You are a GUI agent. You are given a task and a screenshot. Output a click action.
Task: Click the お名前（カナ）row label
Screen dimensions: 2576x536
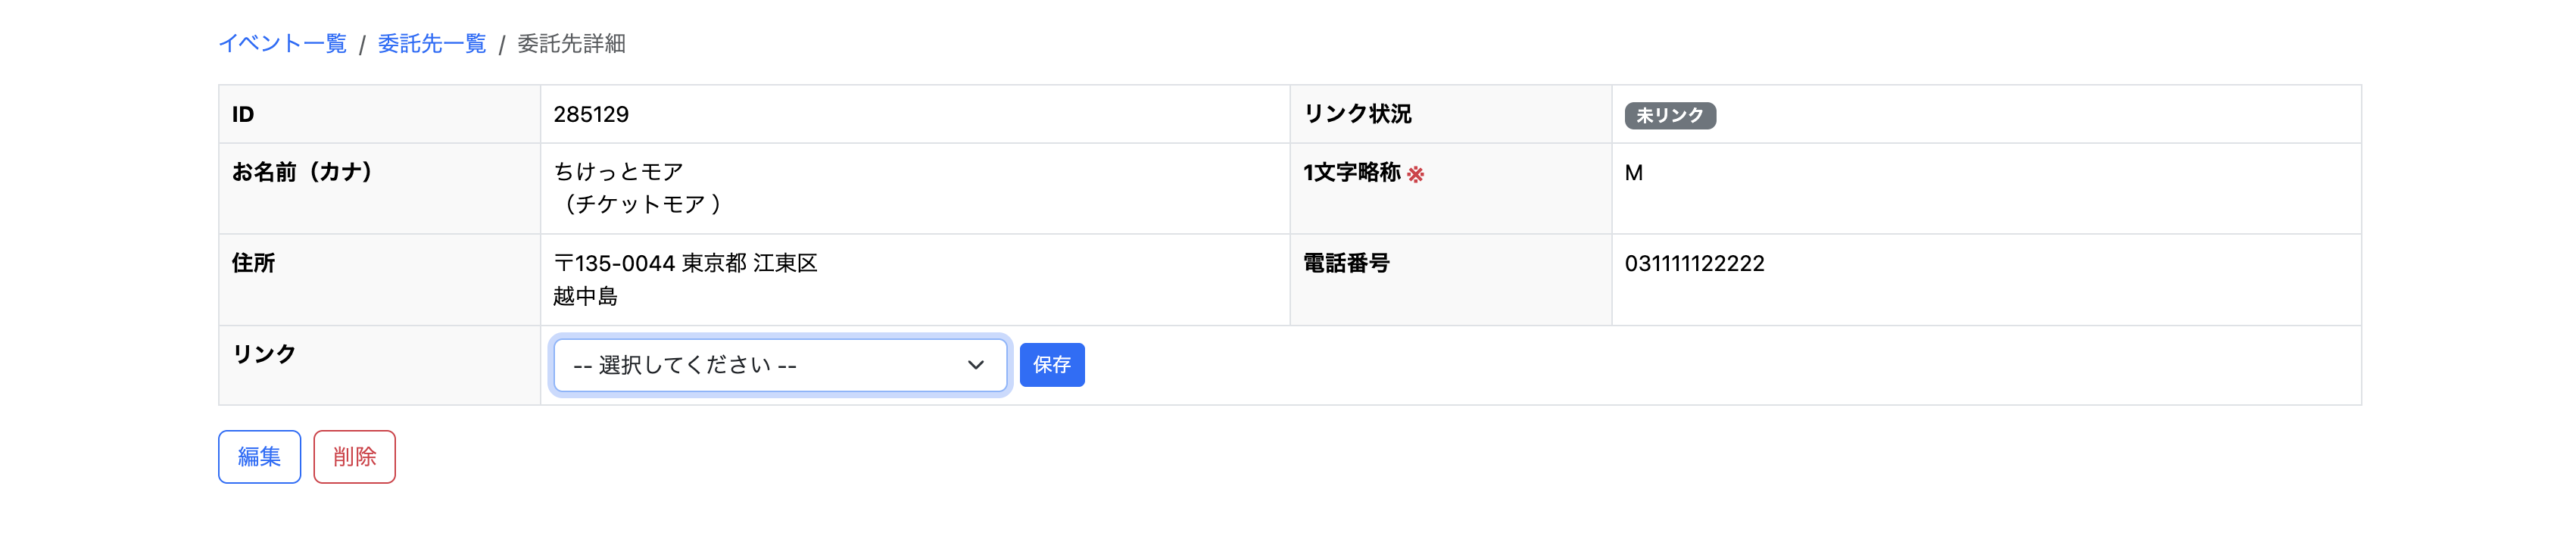point(301,171)
